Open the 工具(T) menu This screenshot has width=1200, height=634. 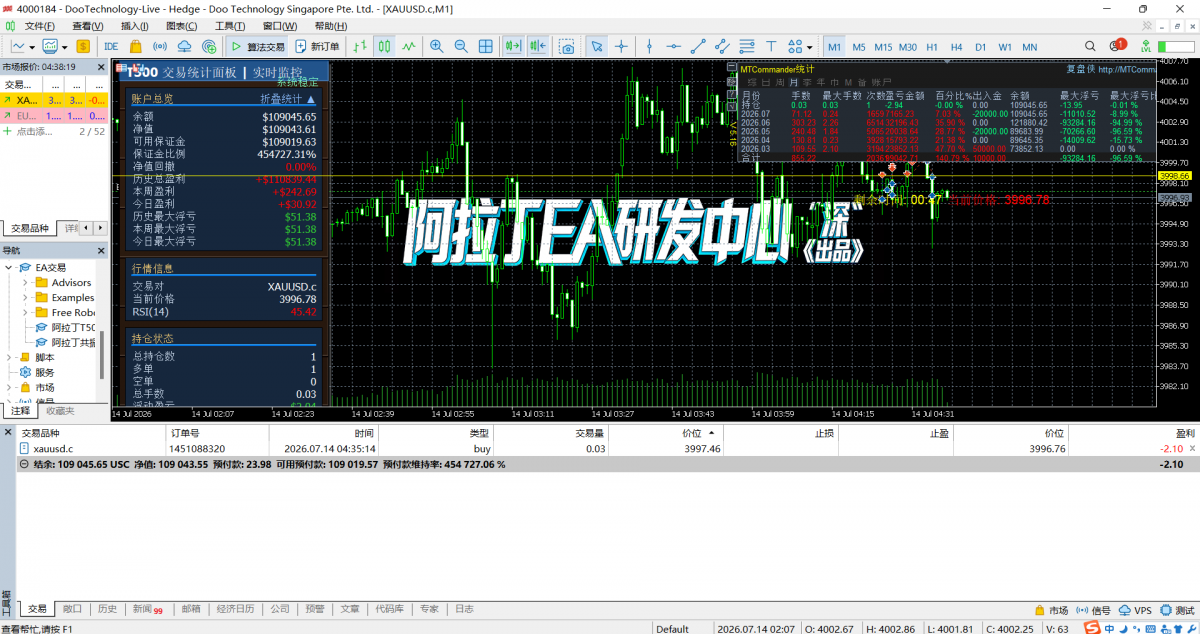pos(230,26)
